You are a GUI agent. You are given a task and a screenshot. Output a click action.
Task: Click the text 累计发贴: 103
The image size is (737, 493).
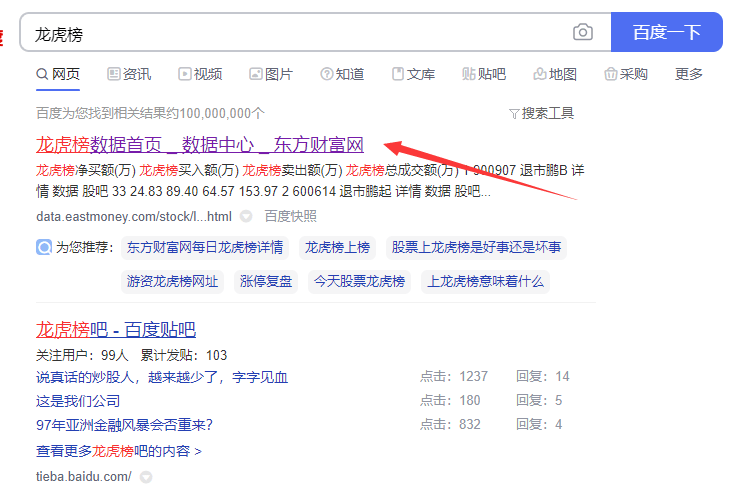point(184,355)
